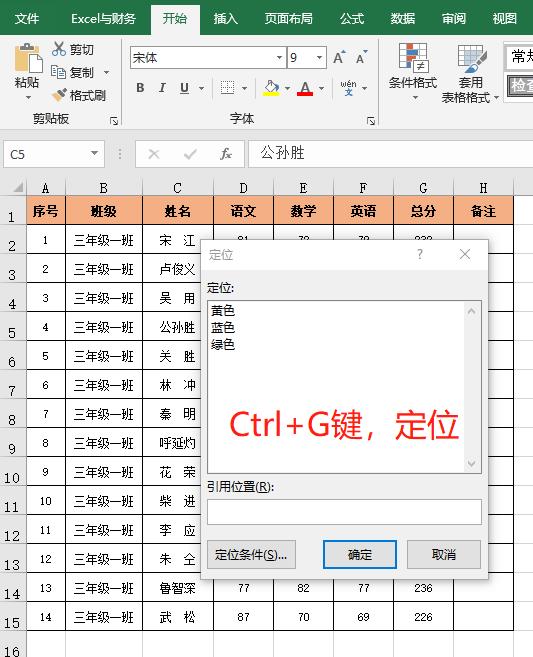This screenshot has height=657, width=533.
Task: Expand the font name dropdown 宋体
Action: point(279,57)
